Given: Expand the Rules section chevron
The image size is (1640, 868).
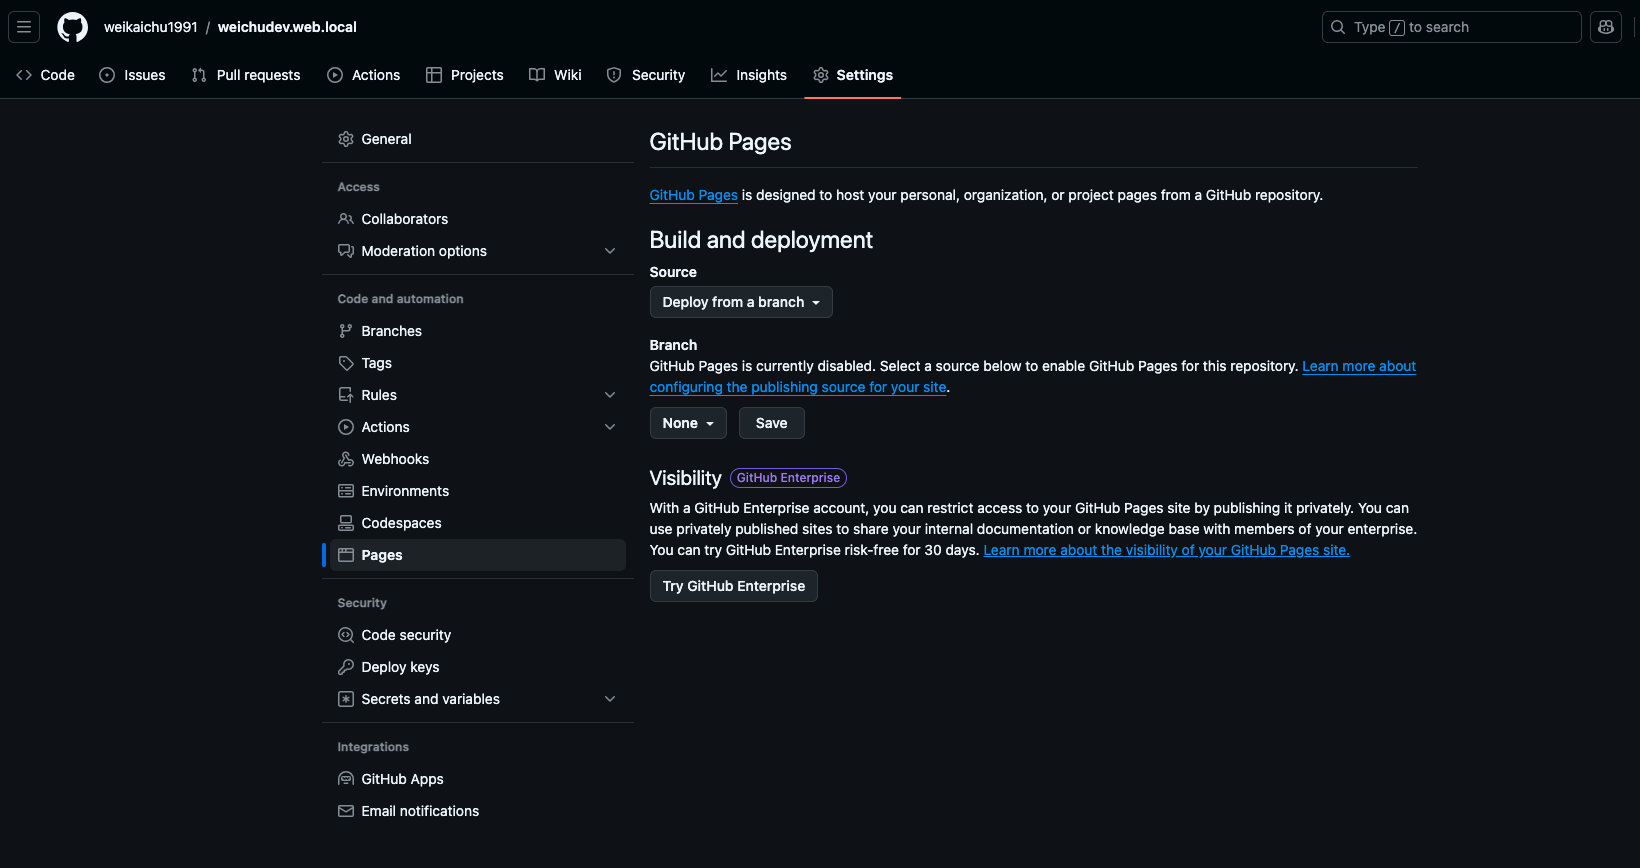Looking at the screenshot, I should click(x=610, y=395).
